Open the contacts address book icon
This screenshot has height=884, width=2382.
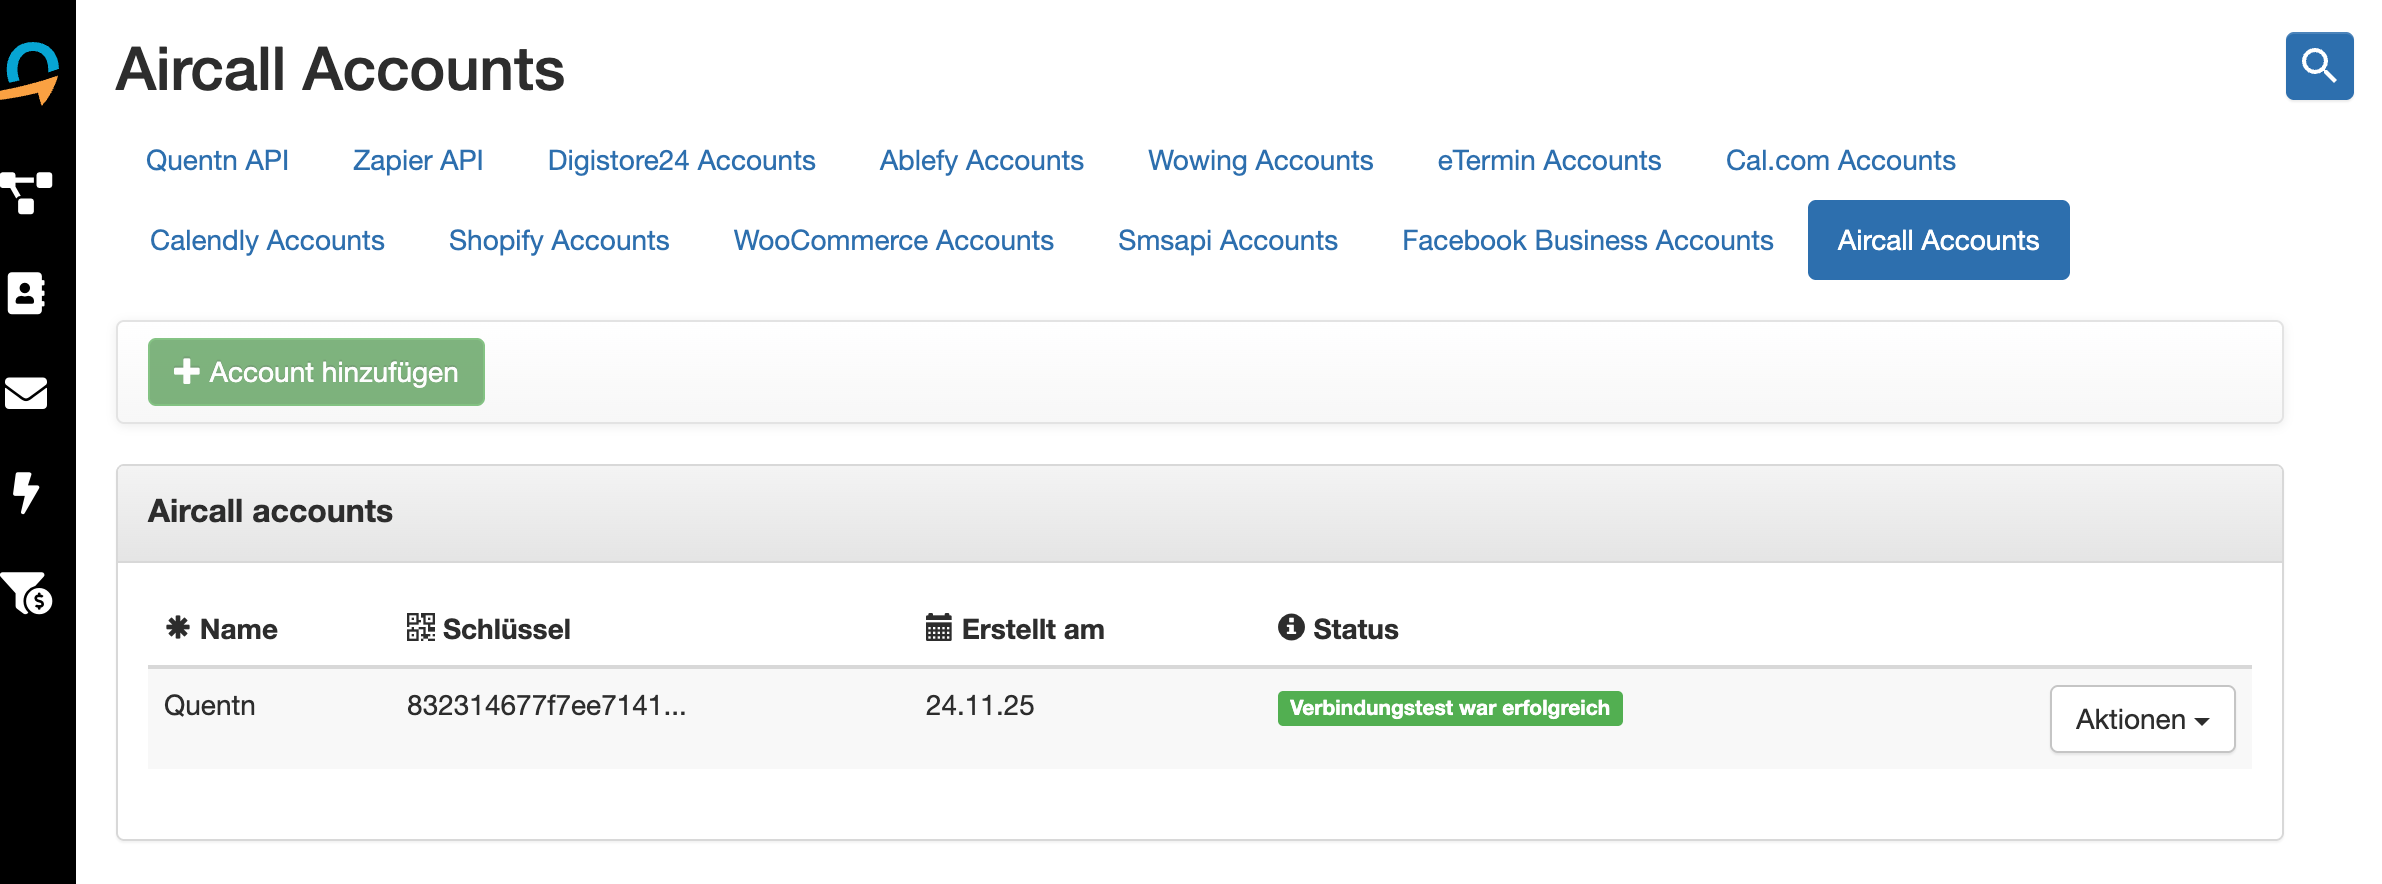[26, 293]
